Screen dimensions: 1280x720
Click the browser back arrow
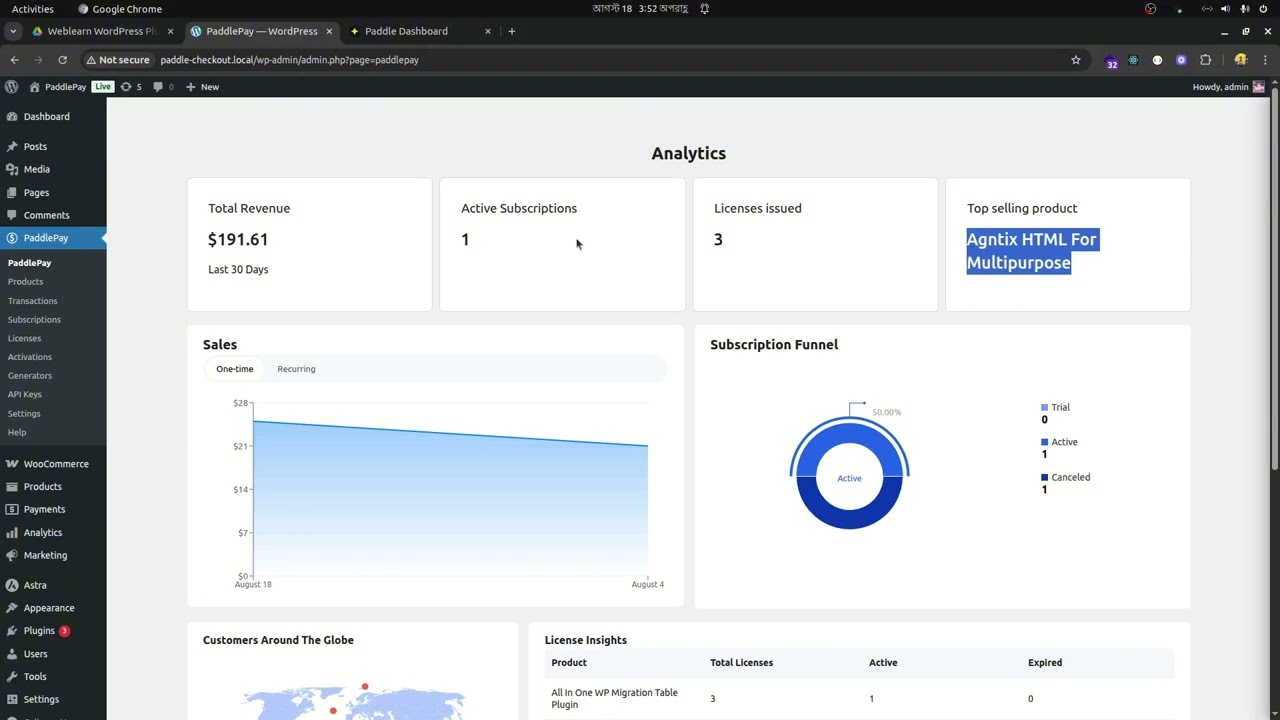pos(14,60)
